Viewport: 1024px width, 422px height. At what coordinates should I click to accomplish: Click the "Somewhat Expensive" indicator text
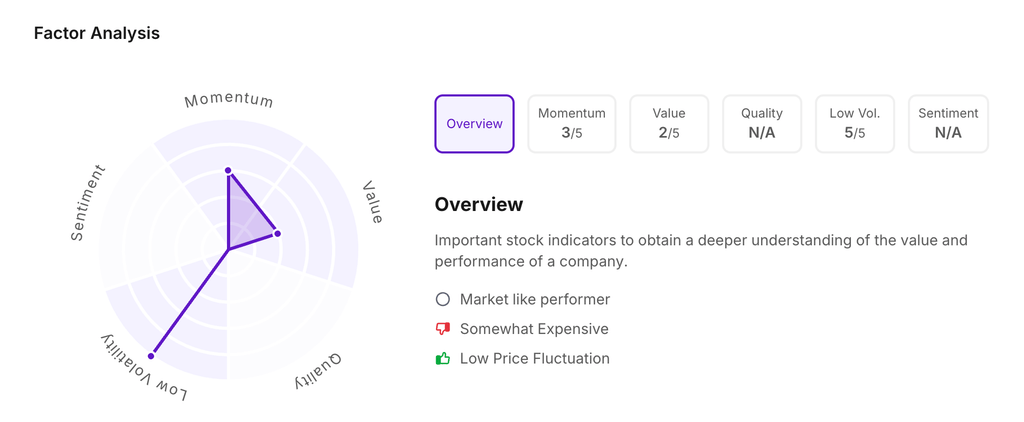tap(534, 329)
